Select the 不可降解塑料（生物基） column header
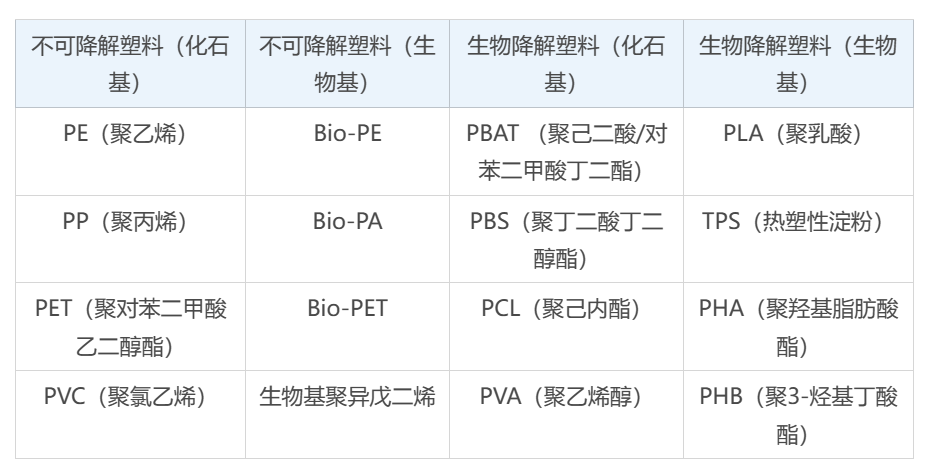This screenshot has width=938, height=475. pos(347,63)
